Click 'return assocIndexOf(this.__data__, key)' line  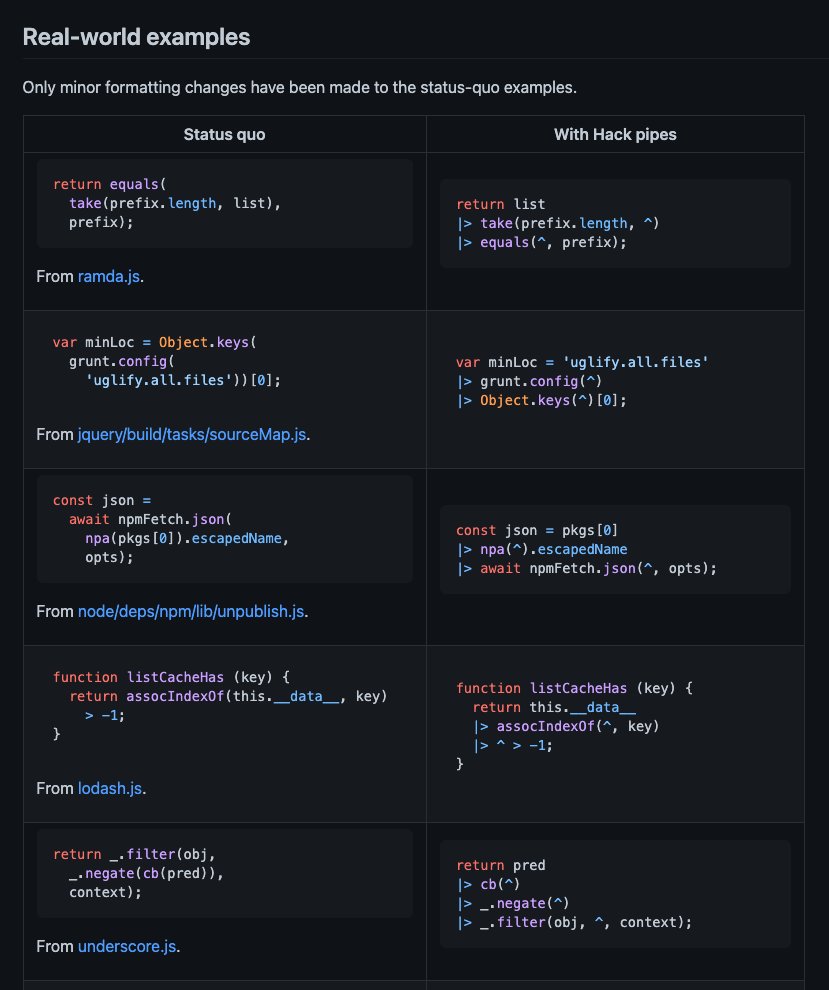[x=228, y=696]
